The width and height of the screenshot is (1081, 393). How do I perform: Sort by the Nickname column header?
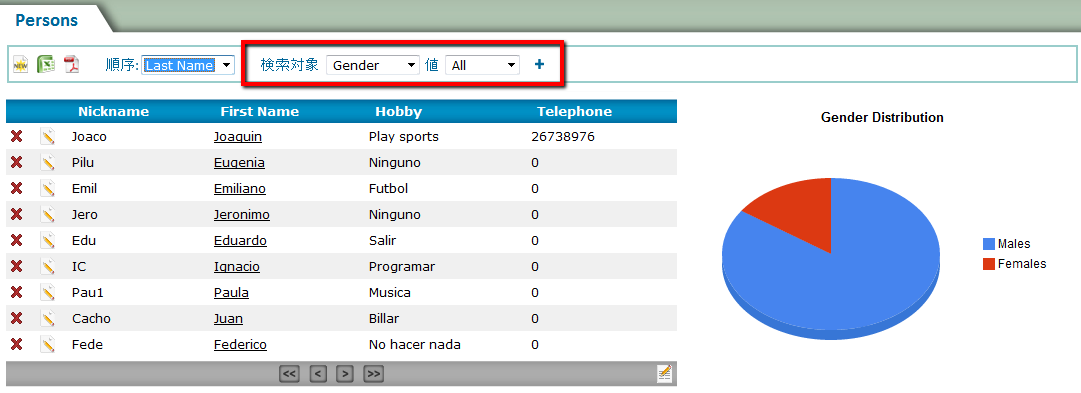(x=113, y=111)
